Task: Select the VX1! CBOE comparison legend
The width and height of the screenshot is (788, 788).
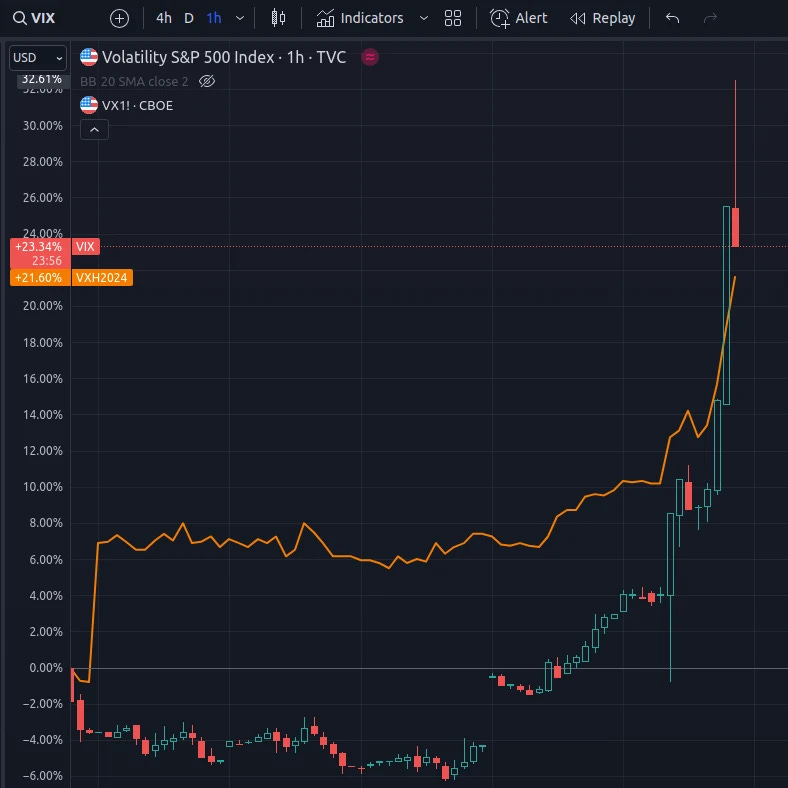Action: tap(137, 106)
